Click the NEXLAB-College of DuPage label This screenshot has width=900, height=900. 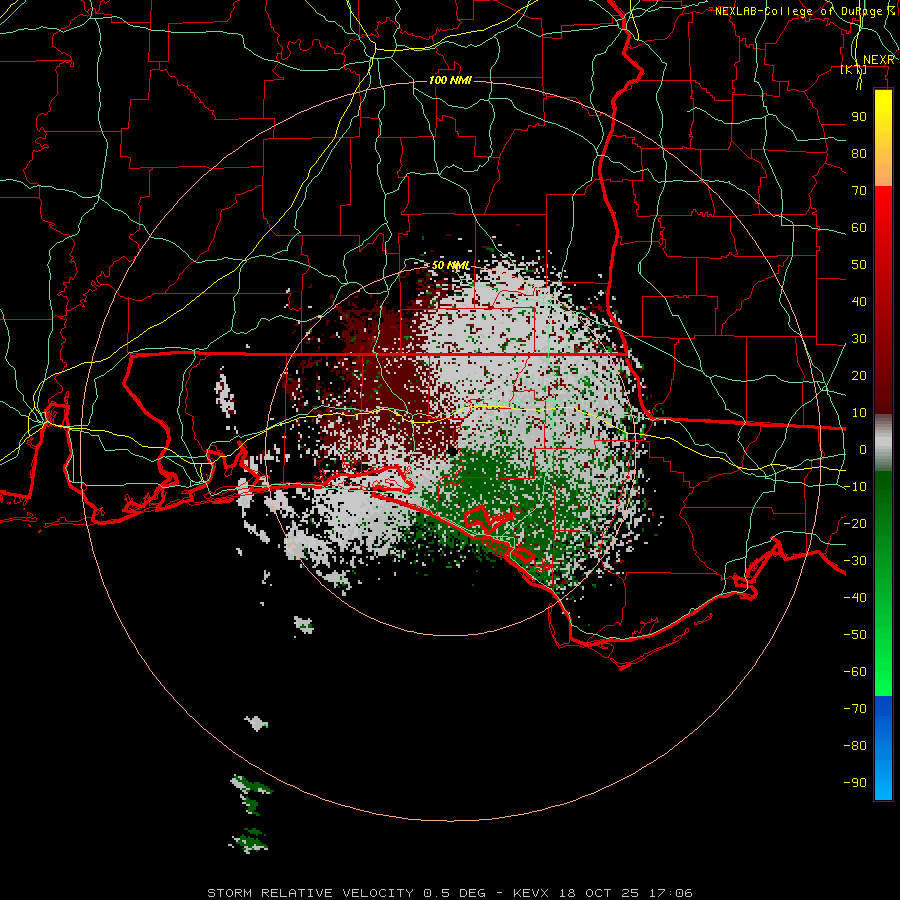click(x=804, y=11)
